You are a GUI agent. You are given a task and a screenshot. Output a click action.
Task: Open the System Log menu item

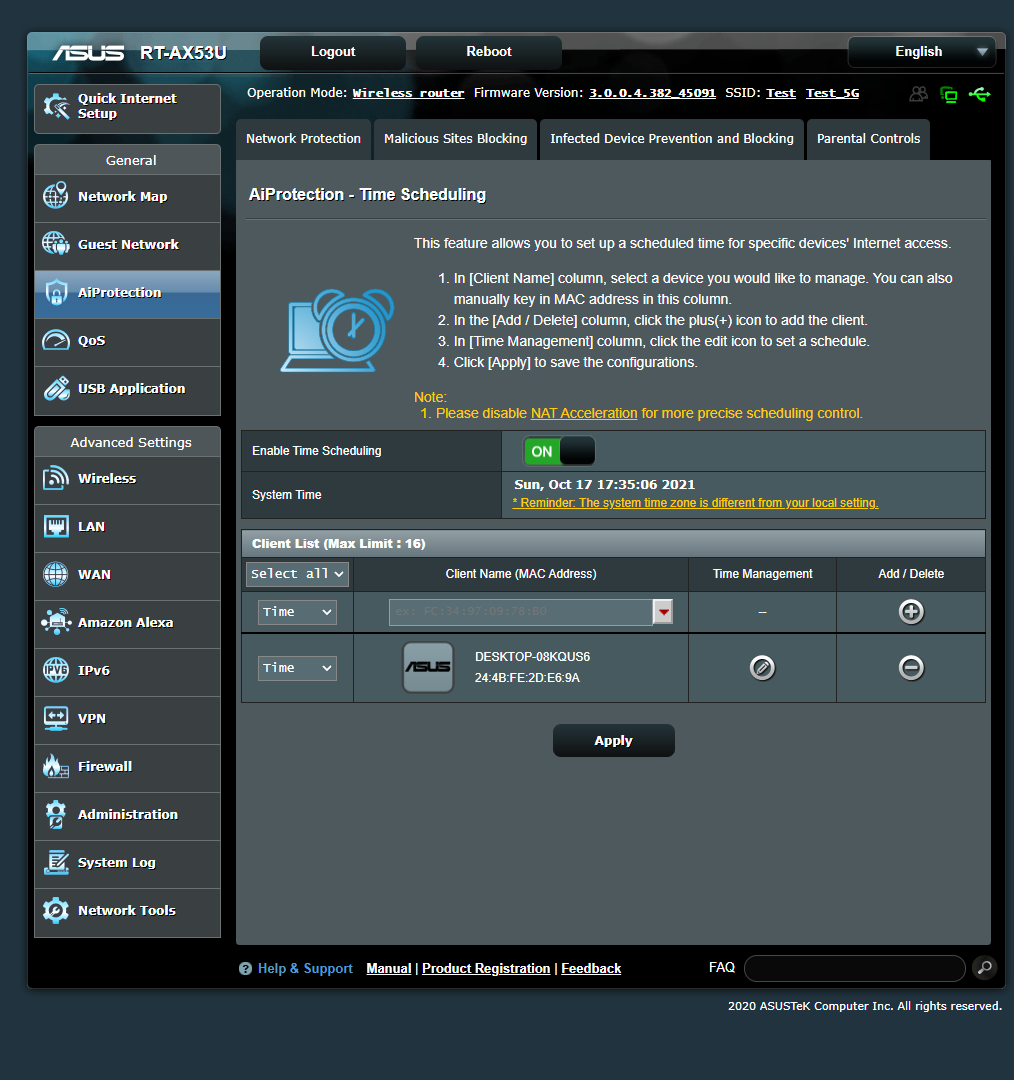127,863
